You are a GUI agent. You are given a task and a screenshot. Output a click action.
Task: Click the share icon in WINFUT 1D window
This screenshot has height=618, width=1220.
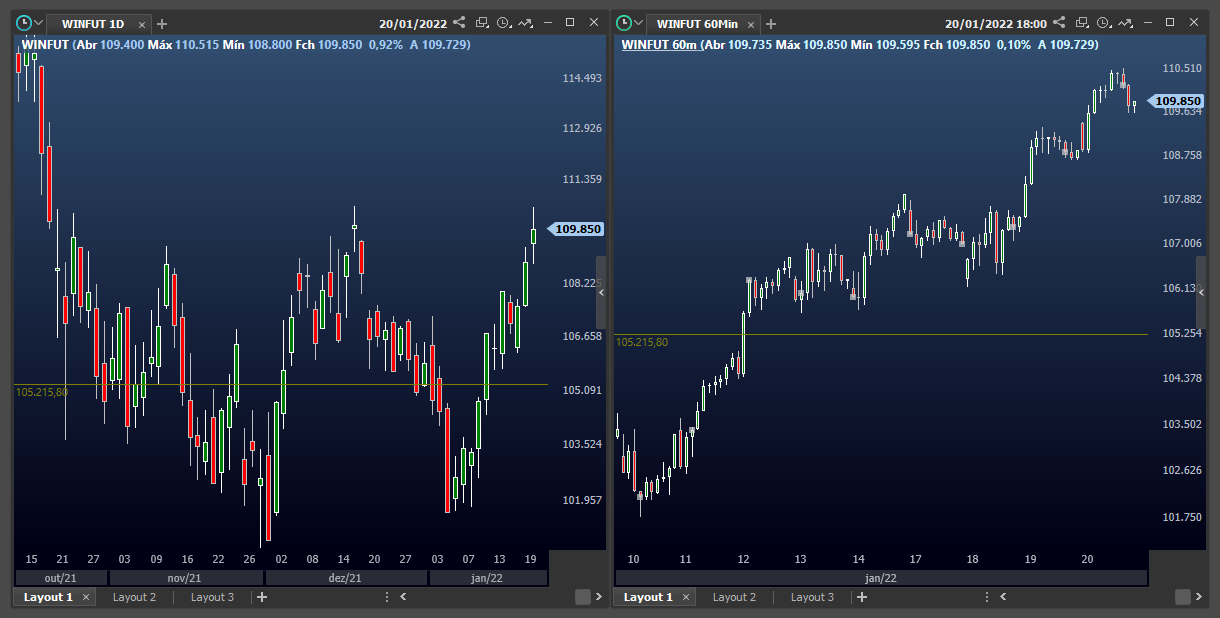pyautogui.click(x=459, y=22)
